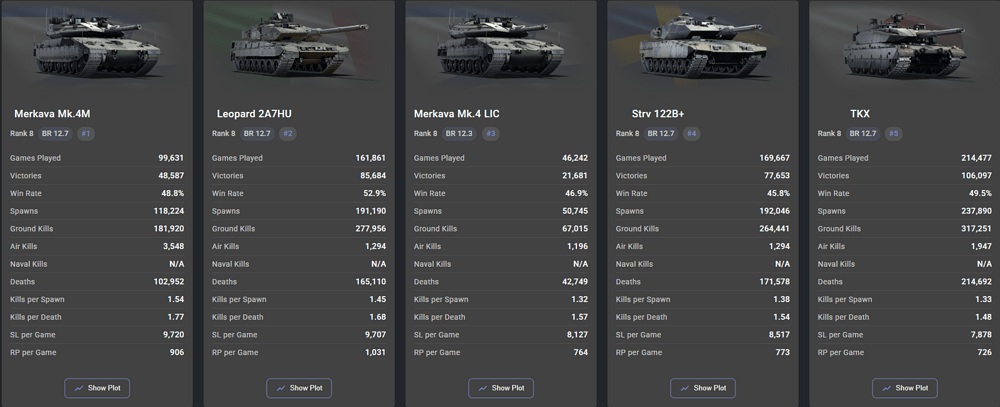Show the plot for TKX
Viewport: 1000px width, 407px height.
pos(904,388)
